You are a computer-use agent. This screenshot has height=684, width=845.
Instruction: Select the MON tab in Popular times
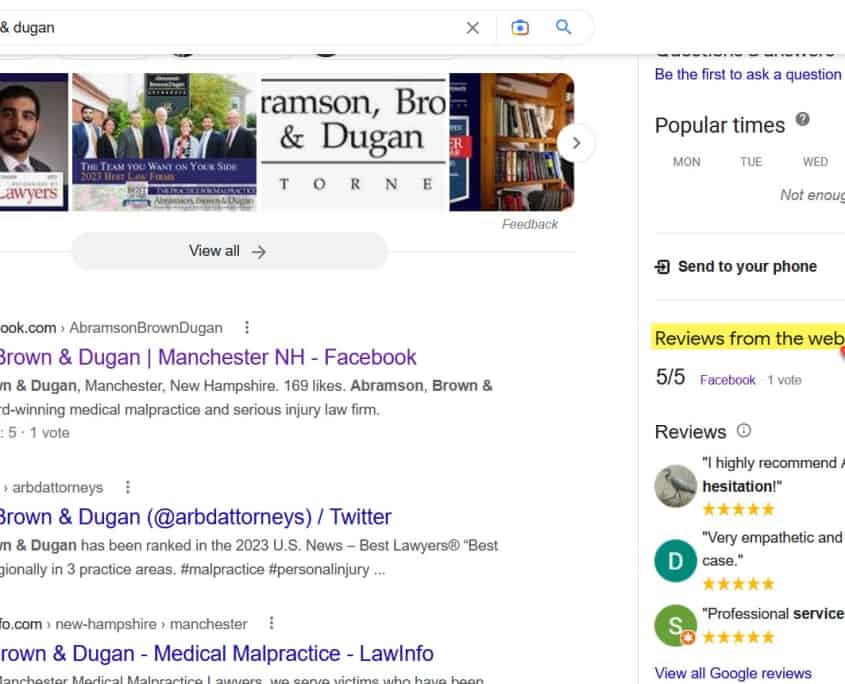[x=687, y=162]
